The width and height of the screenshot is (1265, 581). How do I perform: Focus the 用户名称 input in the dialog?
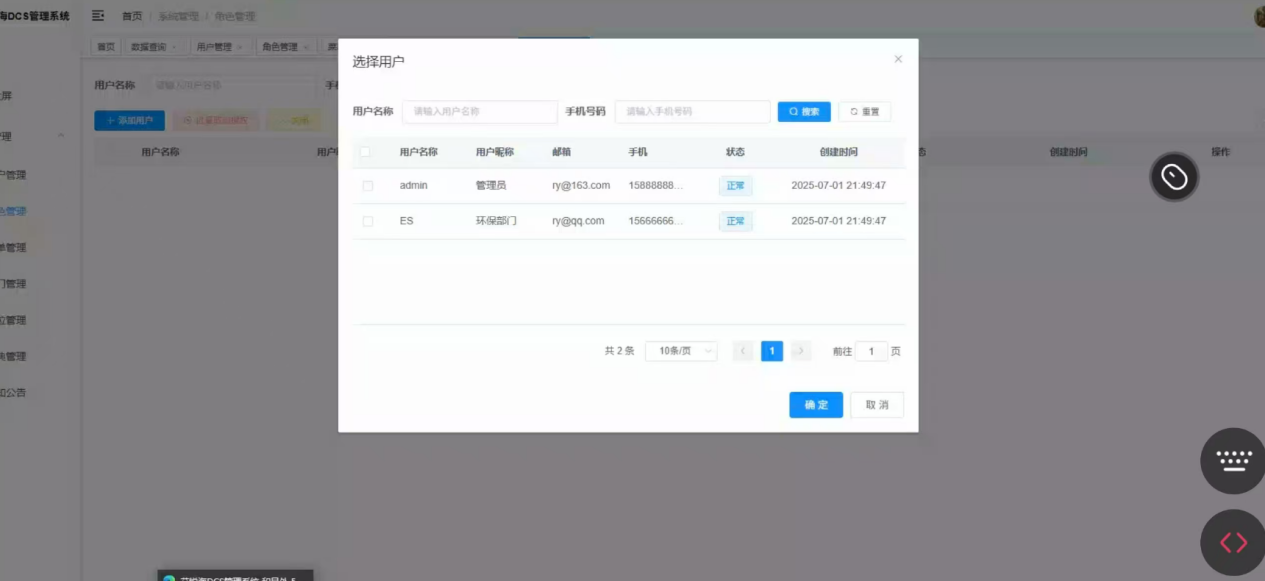pyautogui.click(x=480, y=112)
